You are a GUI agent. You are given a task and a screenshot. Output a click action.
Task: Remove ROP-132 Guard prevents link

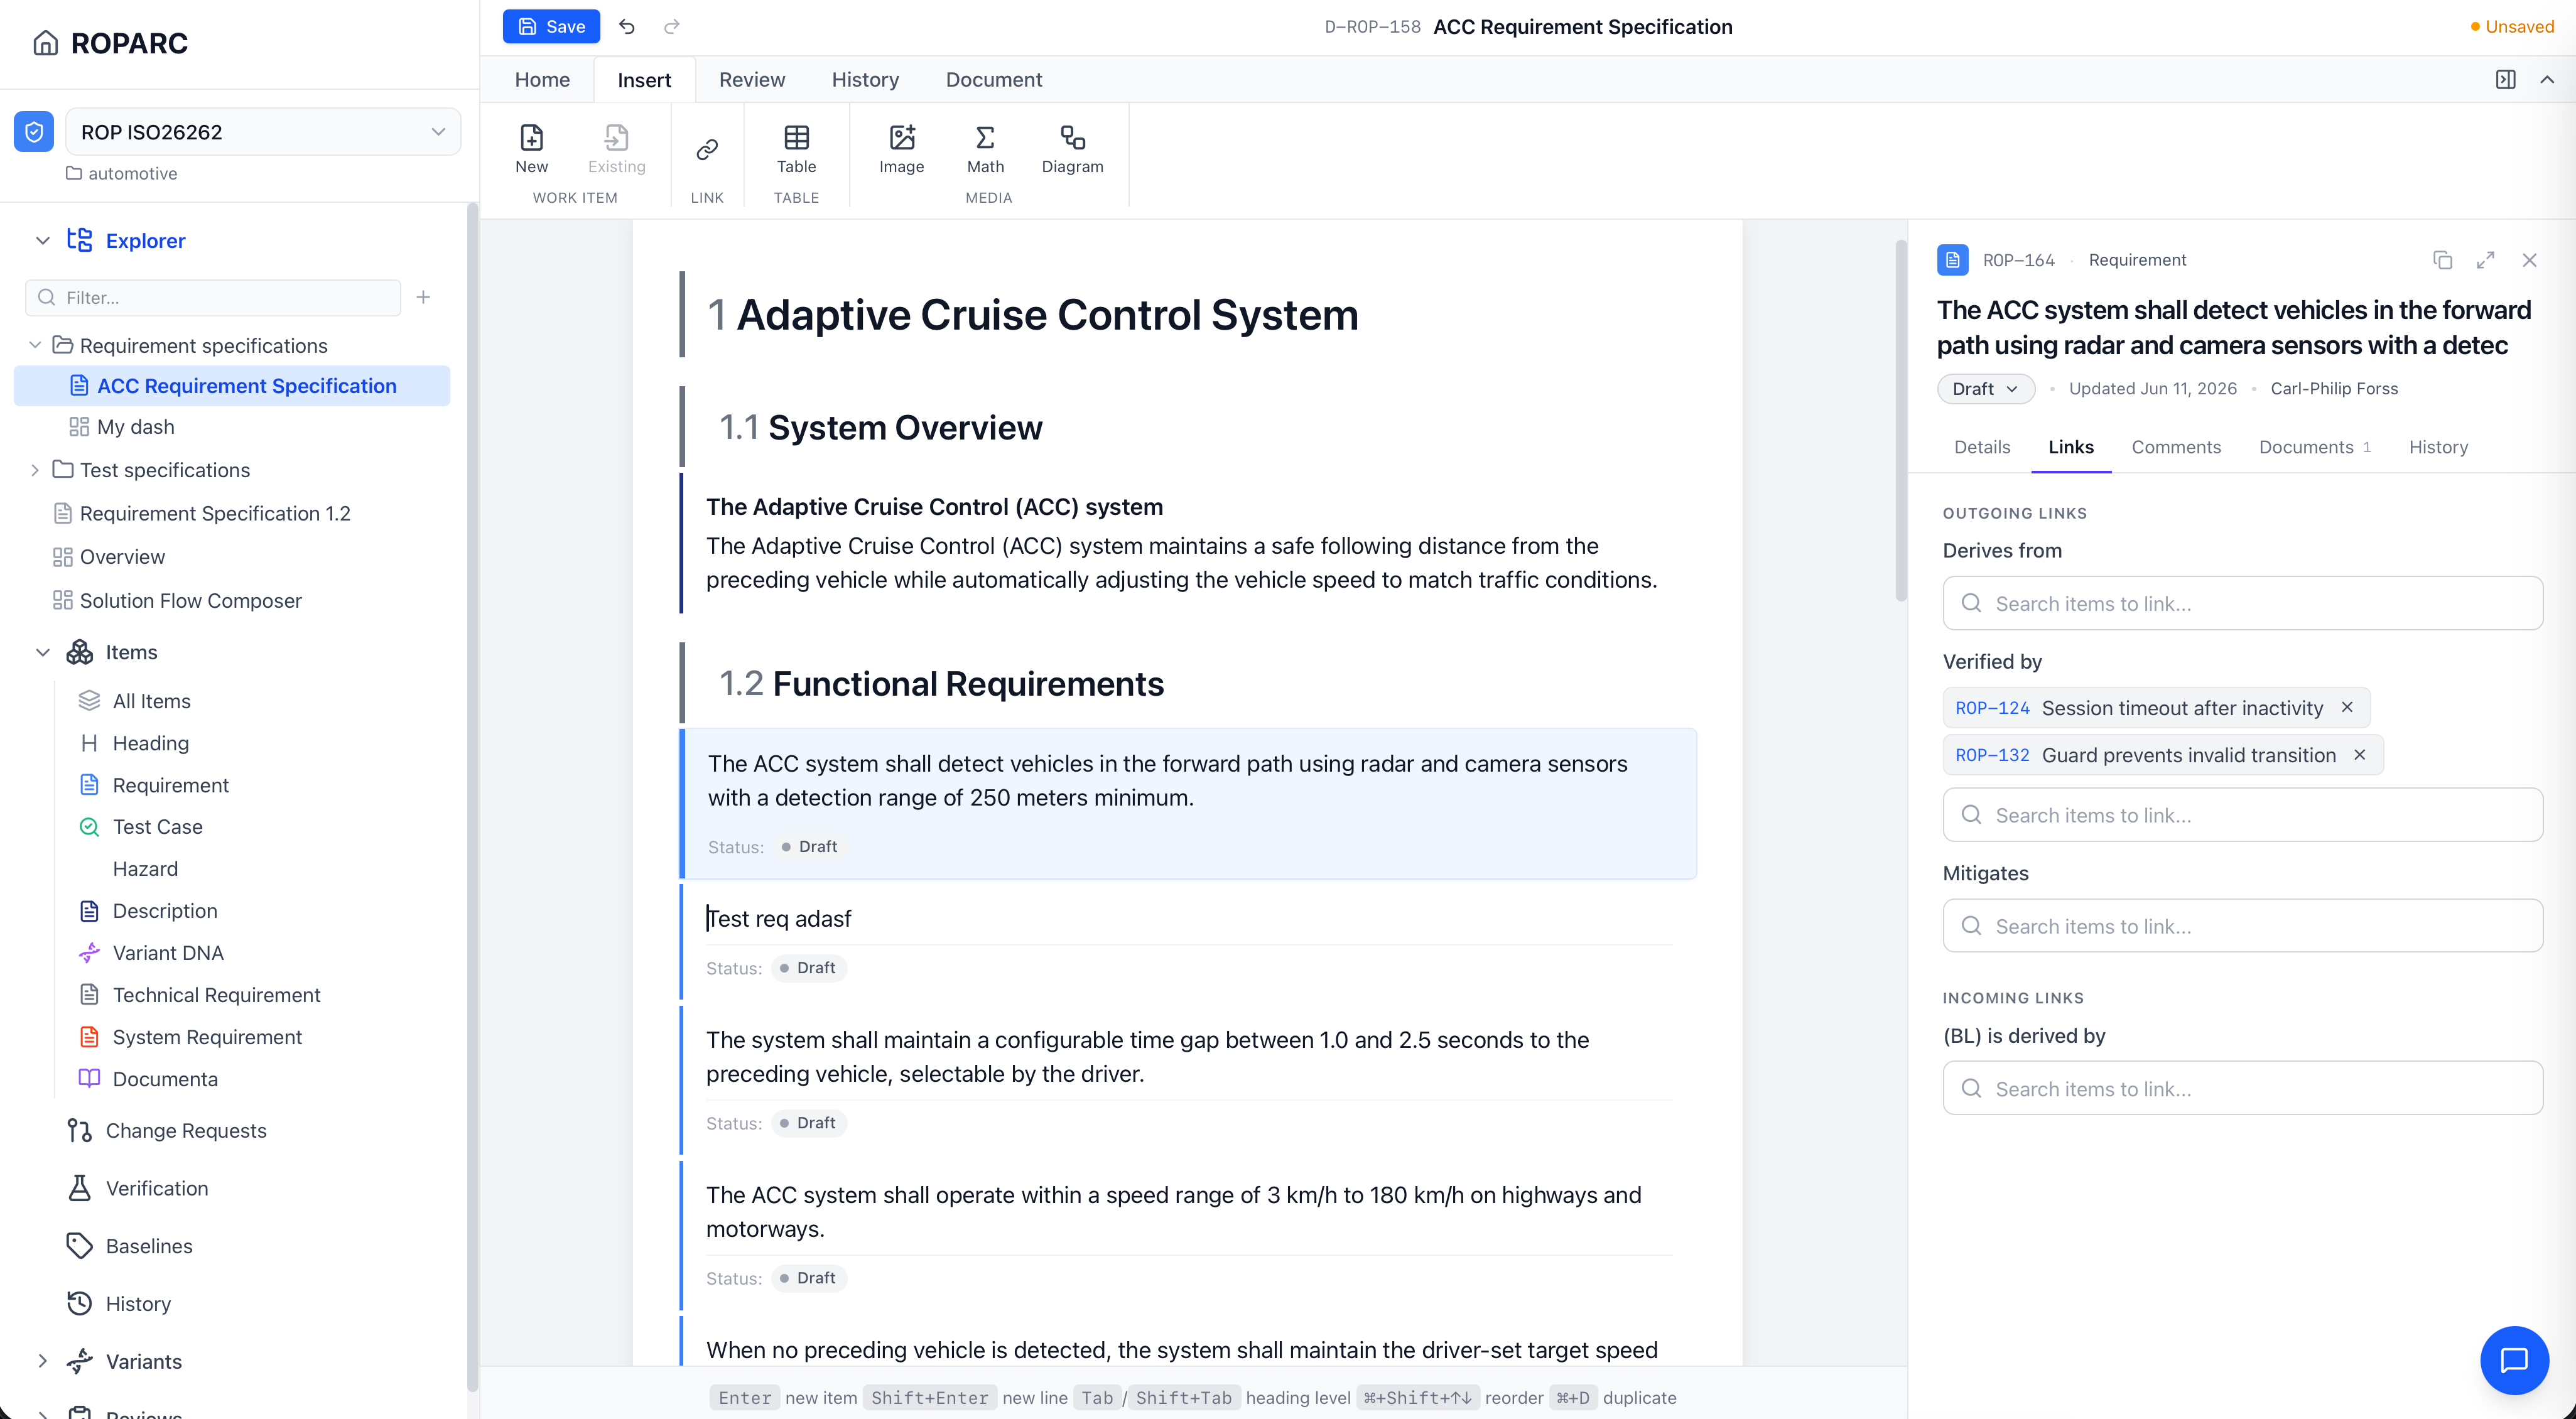pyautogui.click(x=2360, y=755)
